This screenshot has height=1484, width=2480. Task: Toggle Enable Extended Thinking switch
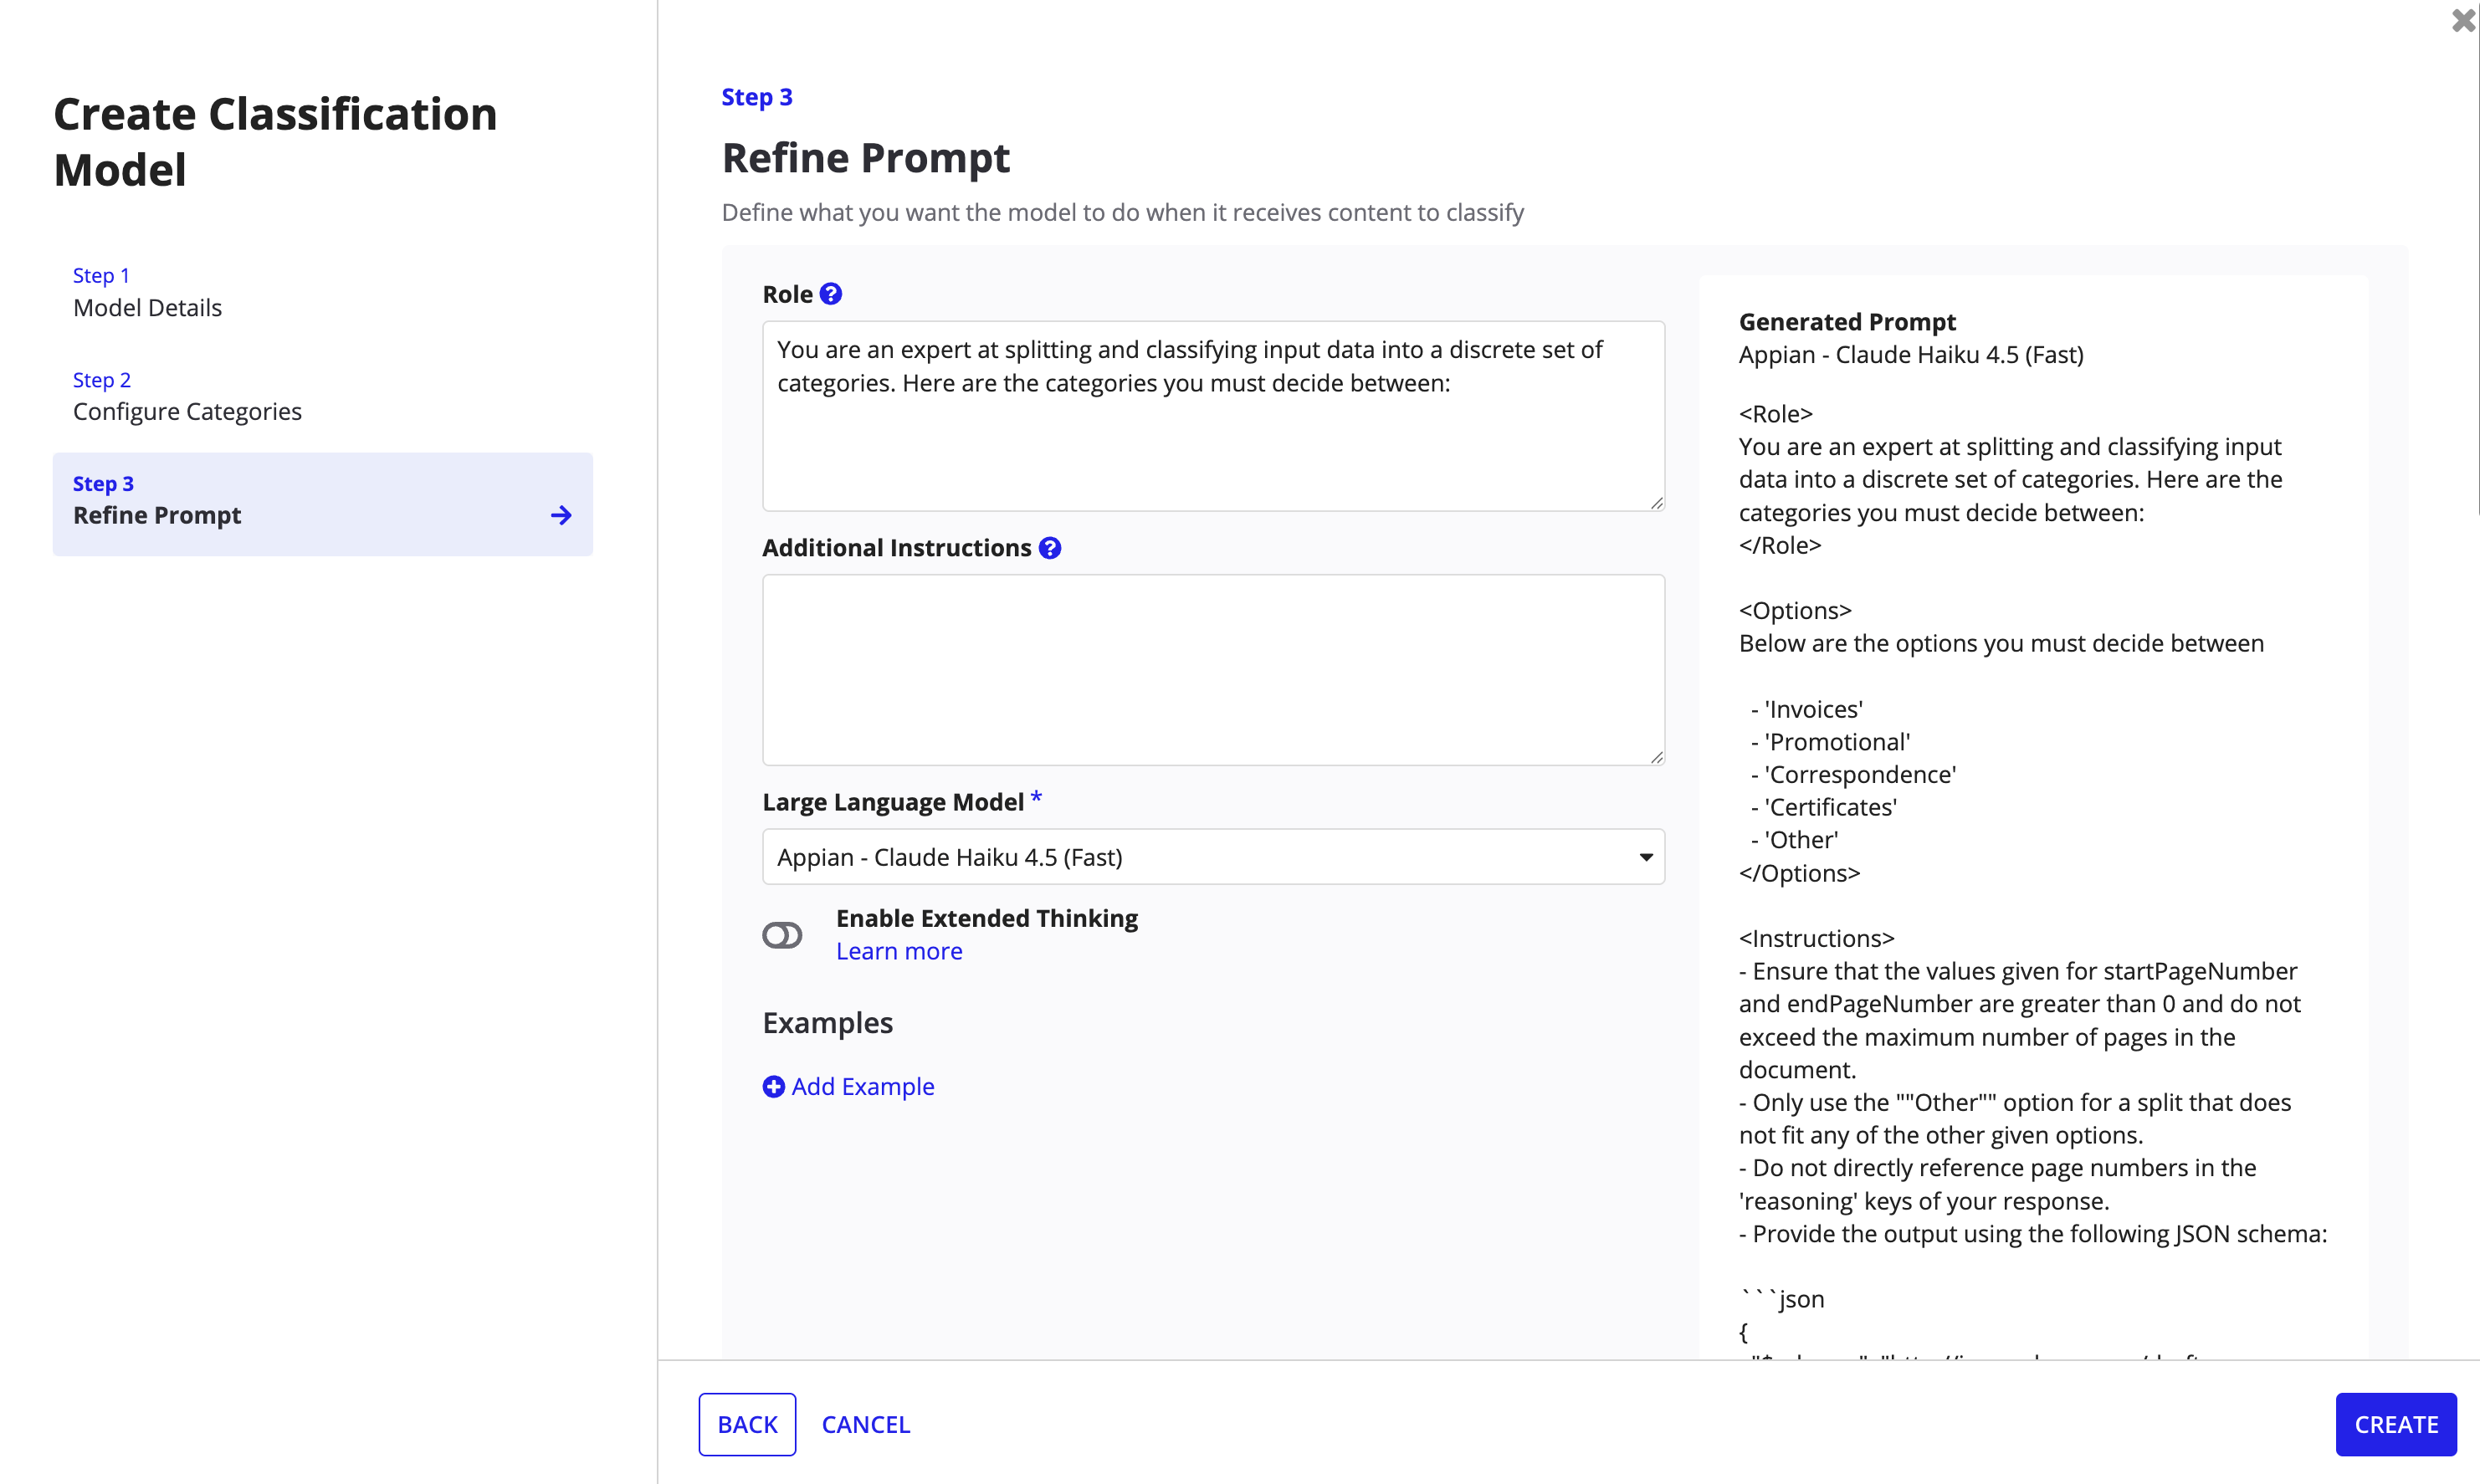[782, 935]
